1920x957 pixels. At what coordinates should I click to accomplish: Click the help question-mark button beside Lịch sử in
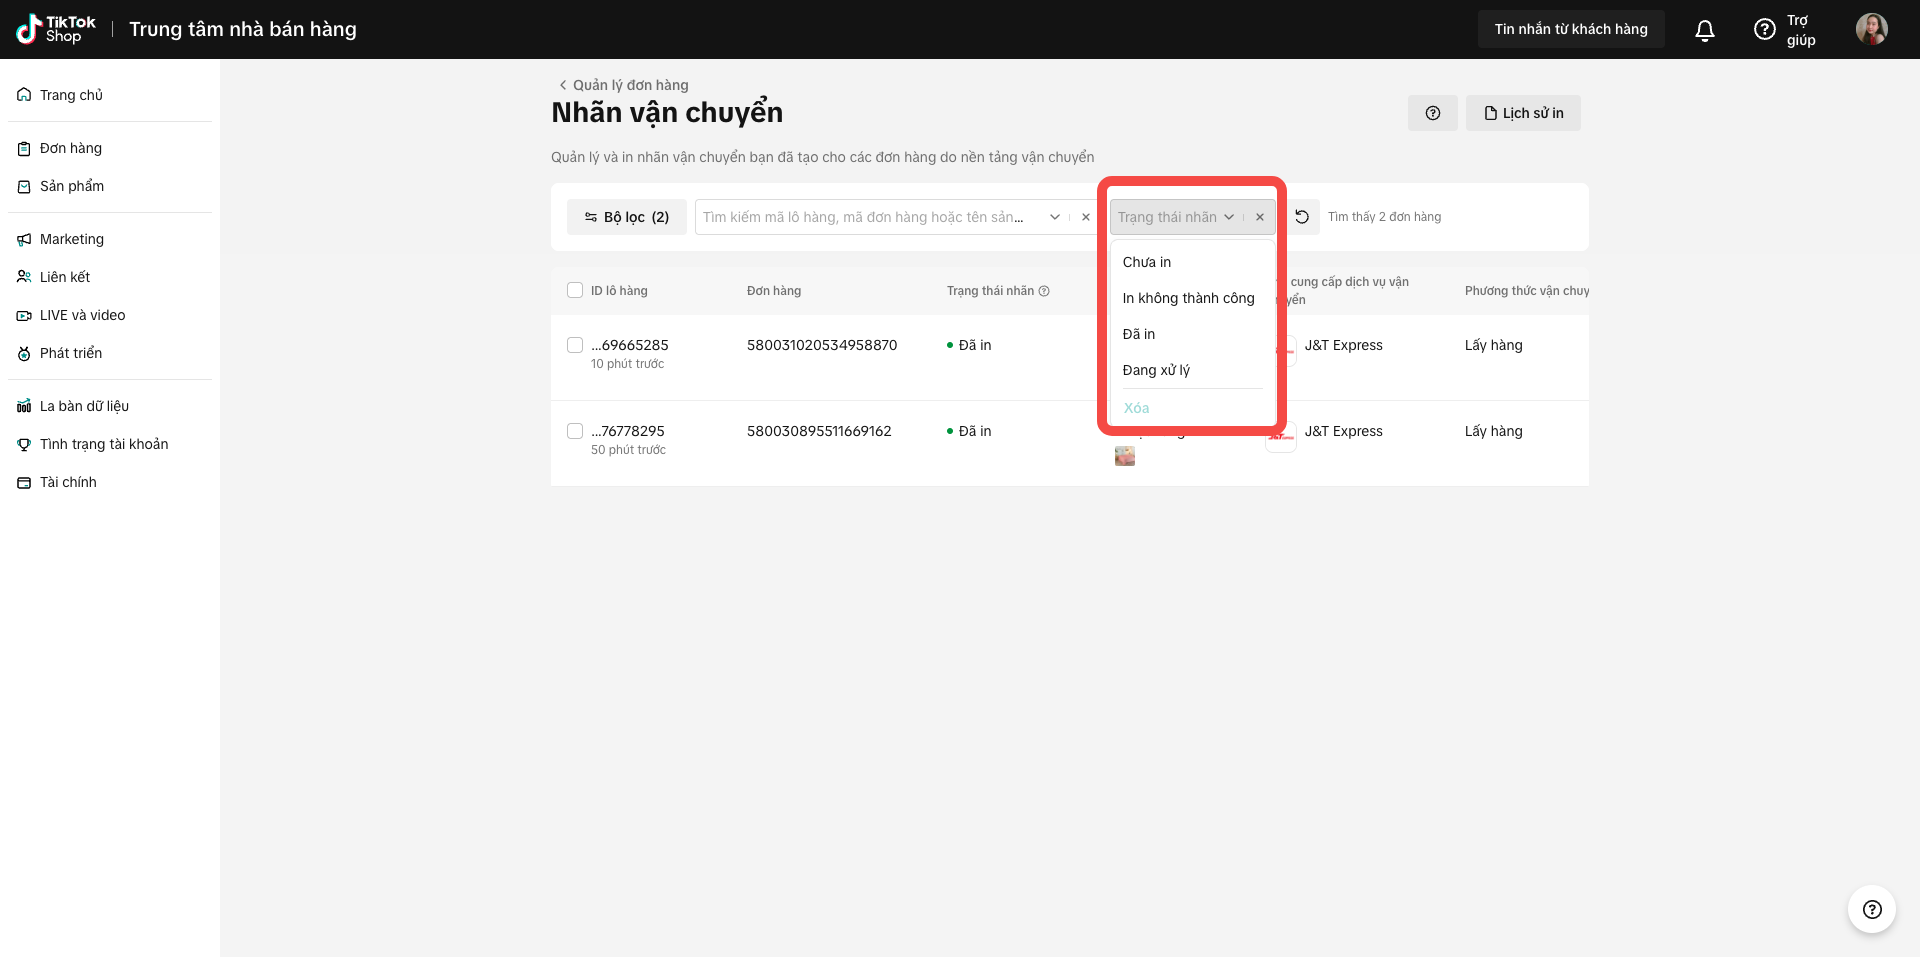point(1433,113)
